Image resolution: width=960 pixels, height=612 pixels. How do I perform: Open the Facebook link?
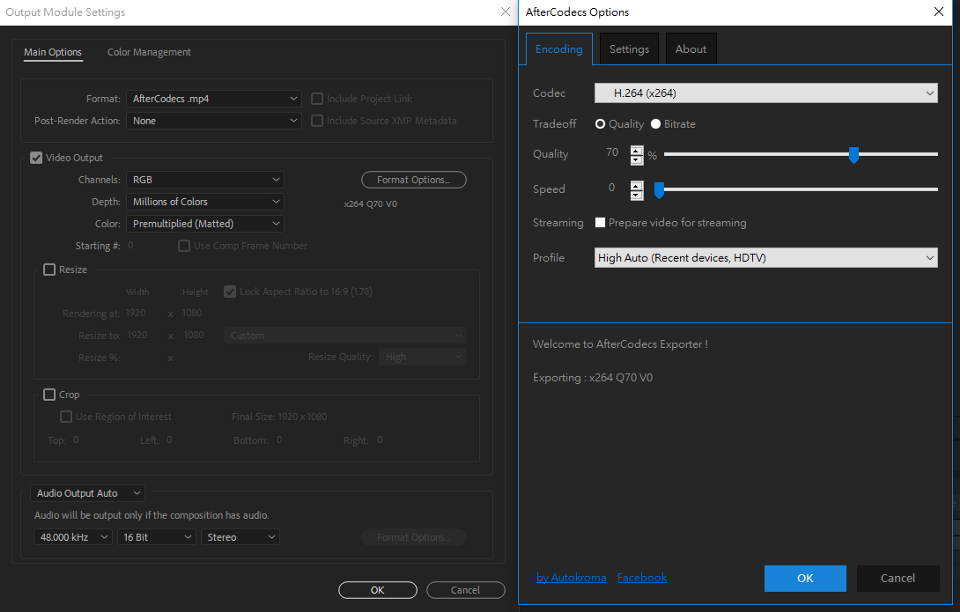[x=642, y=578]
